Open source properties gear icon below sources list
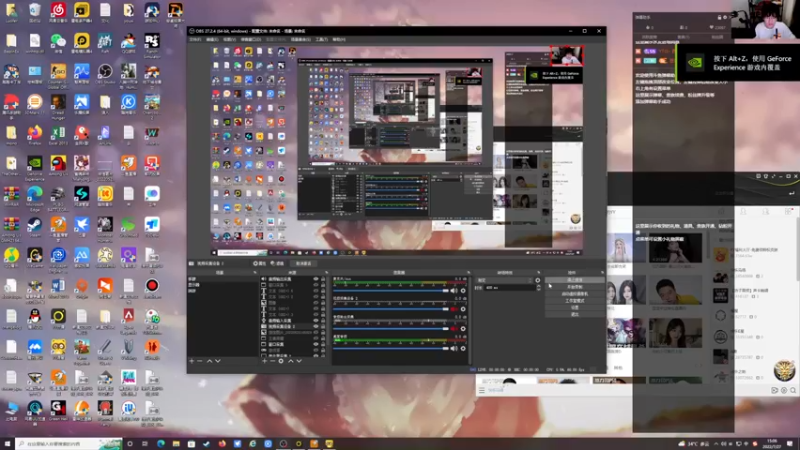The width and height of the screenshot is (800, 450). click(281, 361)
